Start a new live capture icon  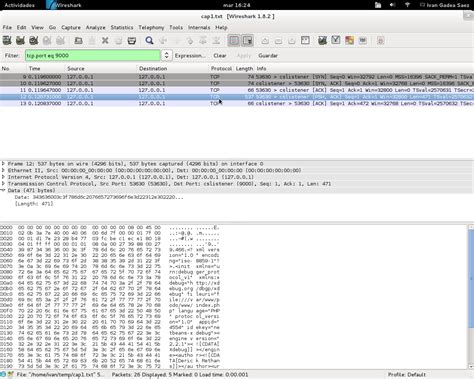34,41
